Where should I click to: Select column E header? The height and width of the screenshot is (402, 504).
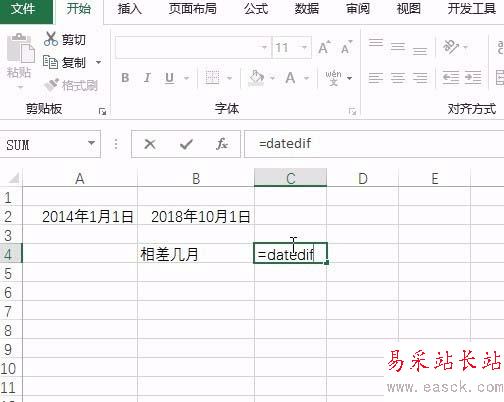[435, 178]
